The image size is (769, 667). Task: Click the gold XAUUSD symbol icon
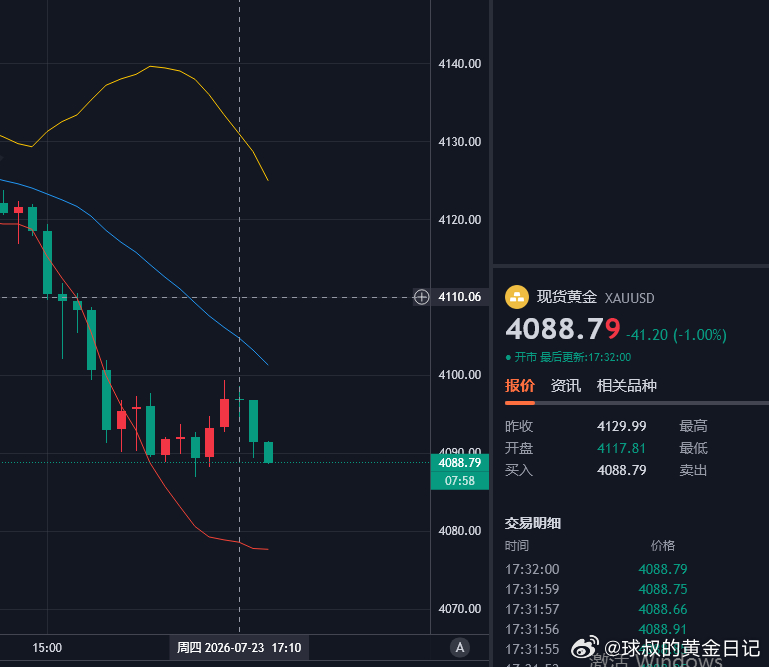(x=516, y=297)
